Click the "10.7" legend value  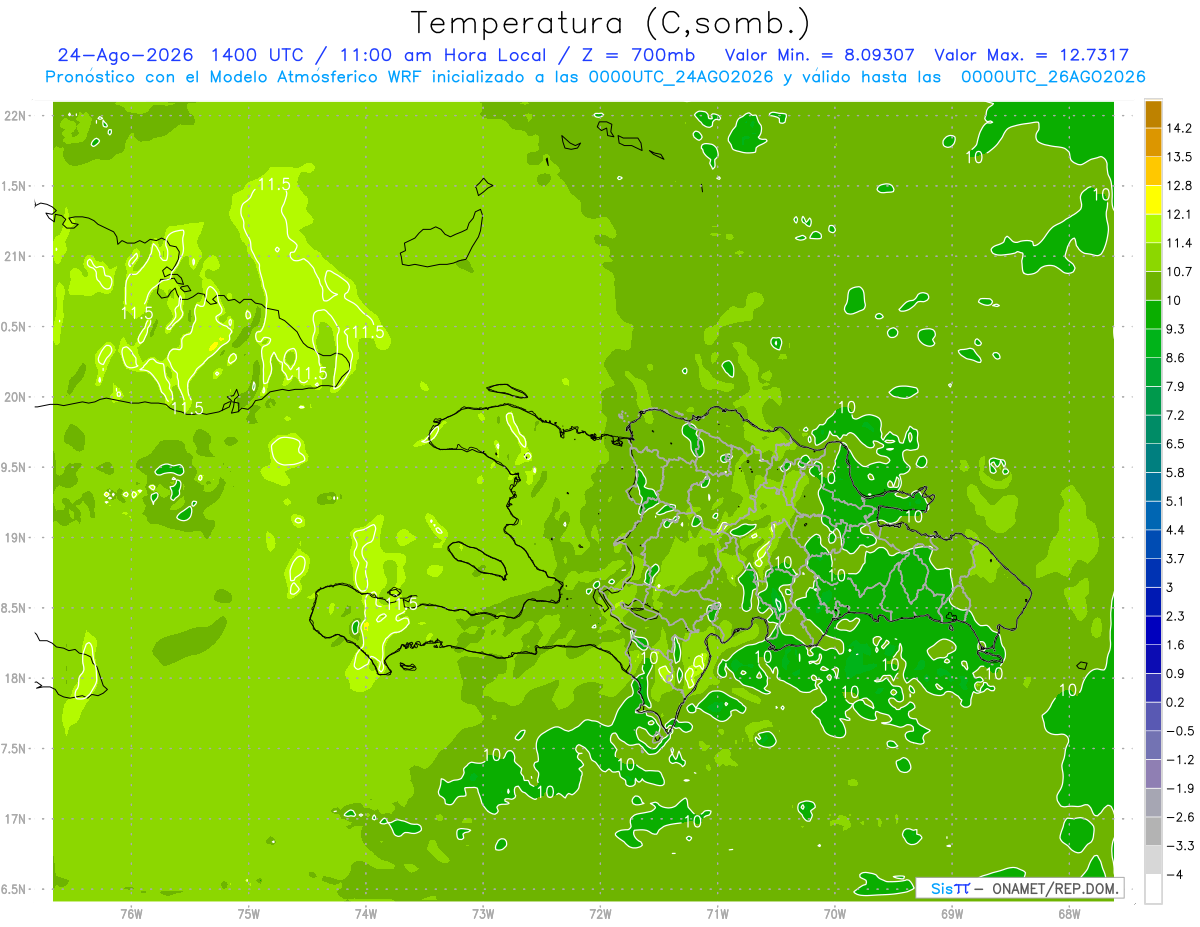pyautogui.click(x=1179, y=272)
